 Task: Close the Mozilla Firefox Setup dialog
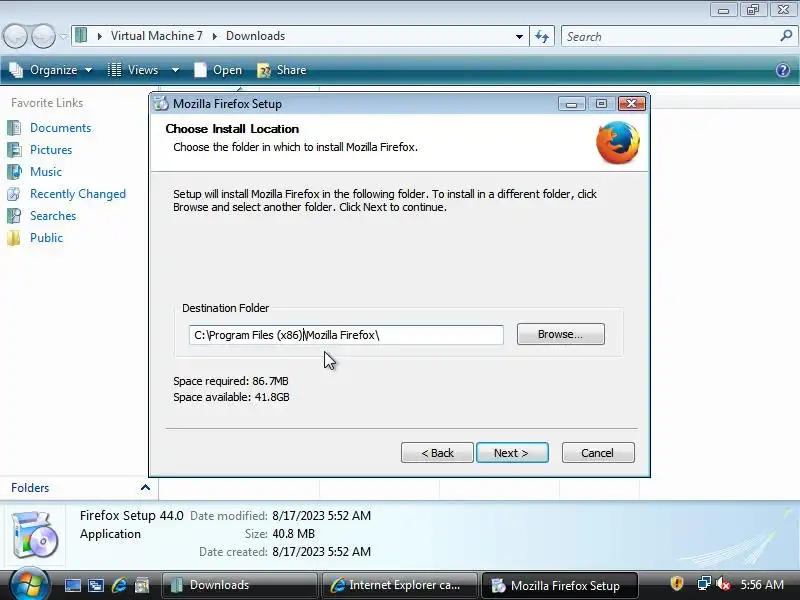point(632,104)
